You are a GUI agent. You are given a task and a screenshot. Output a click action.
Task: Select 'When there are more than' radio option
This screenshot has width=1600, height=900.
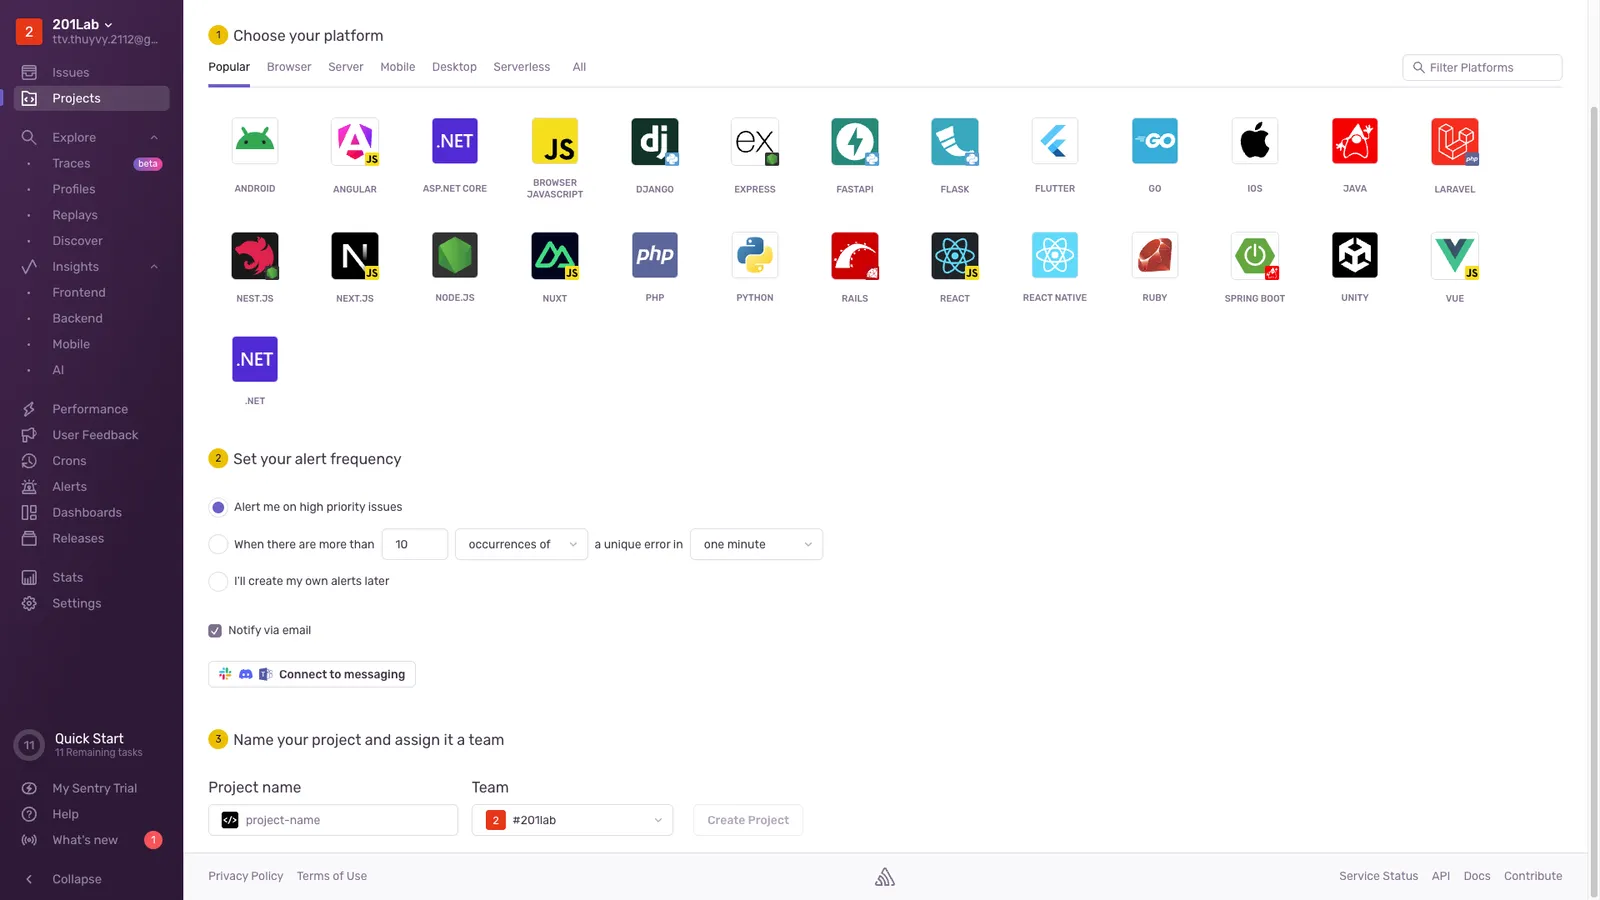click(218, 544)
